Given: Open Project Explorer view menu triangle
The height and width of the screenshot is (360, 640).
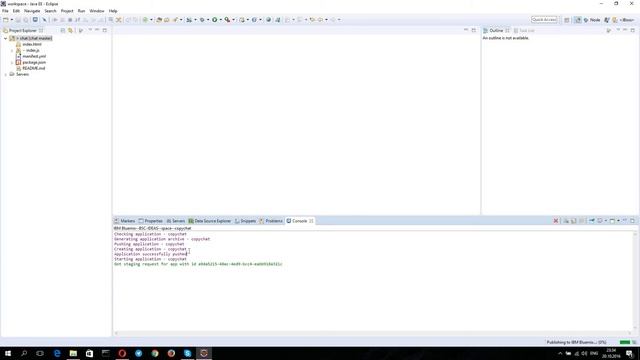Looking at the screenshot, I should [90, 30].
